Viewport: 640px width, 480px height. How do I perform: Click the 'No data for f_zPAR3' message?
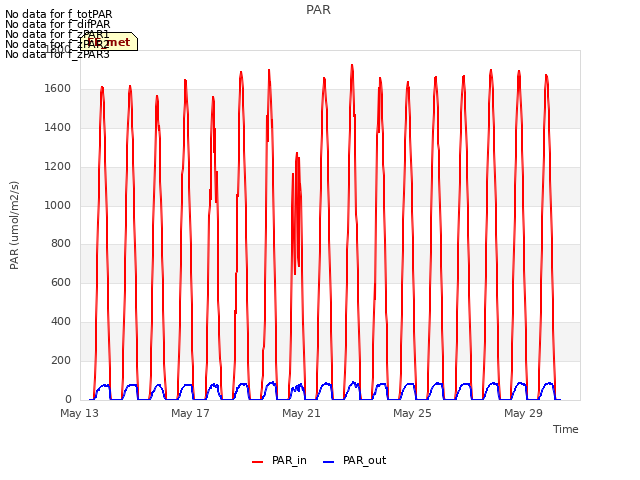click(x=57, y=54)
